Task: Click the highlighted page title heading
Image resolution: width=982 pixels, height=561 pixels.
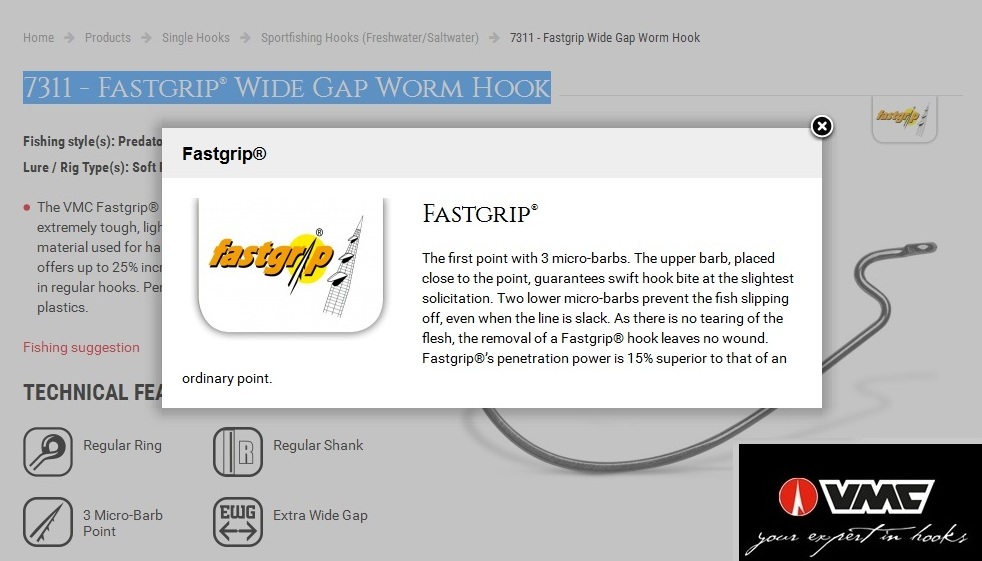Action: coord(287,88)
